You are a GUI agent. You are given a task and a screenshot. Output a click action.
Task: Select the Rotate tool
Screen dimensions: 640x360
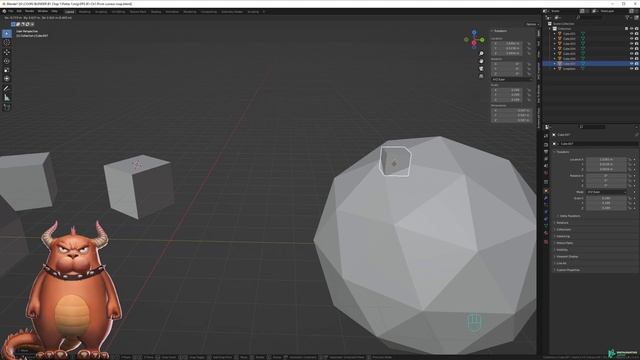click(7, 61)
